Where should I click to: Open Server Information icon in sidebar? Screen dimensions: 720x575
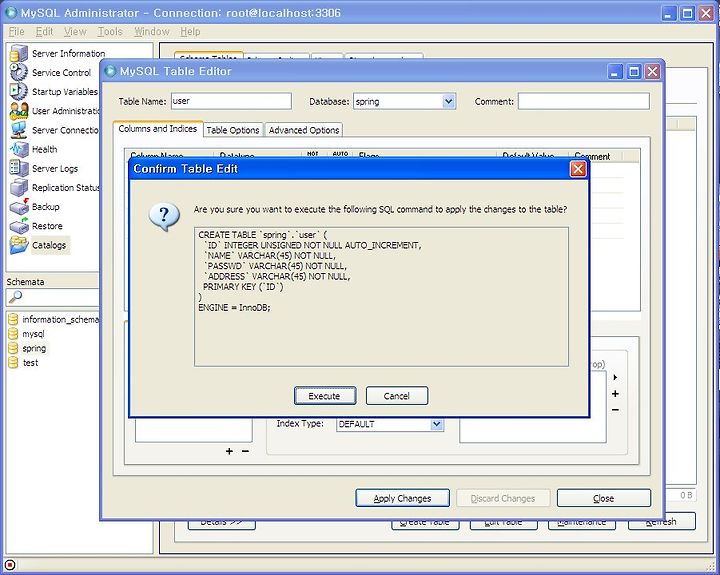point(19,53)
